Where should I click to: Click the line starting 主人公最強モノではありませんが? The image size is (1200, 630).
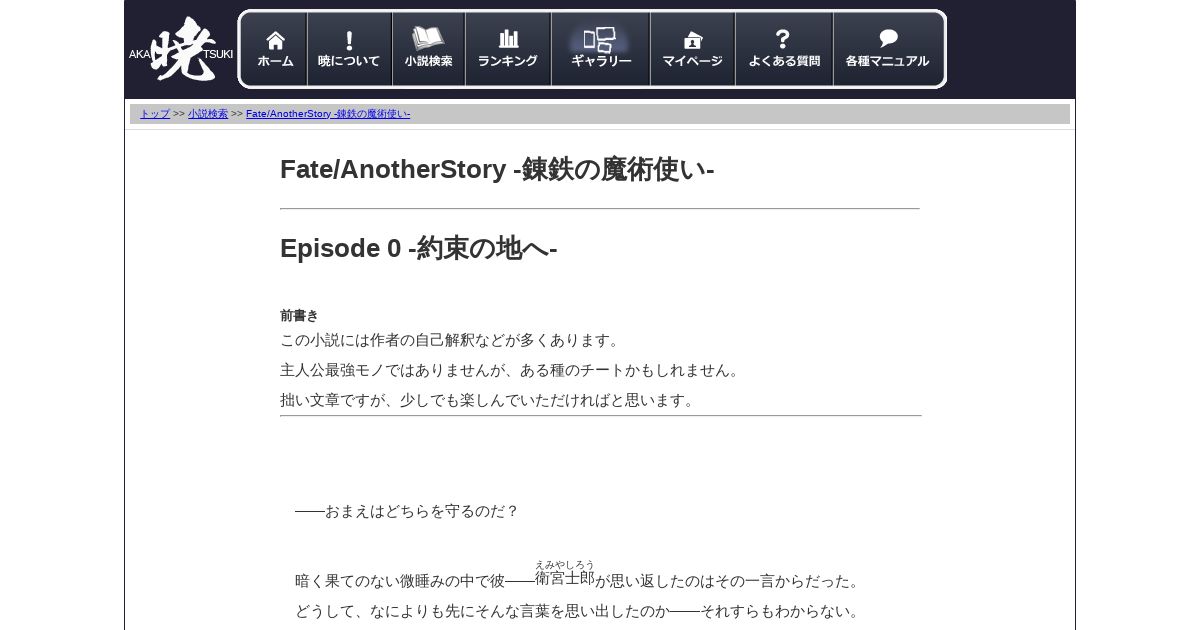pos(512,370)
